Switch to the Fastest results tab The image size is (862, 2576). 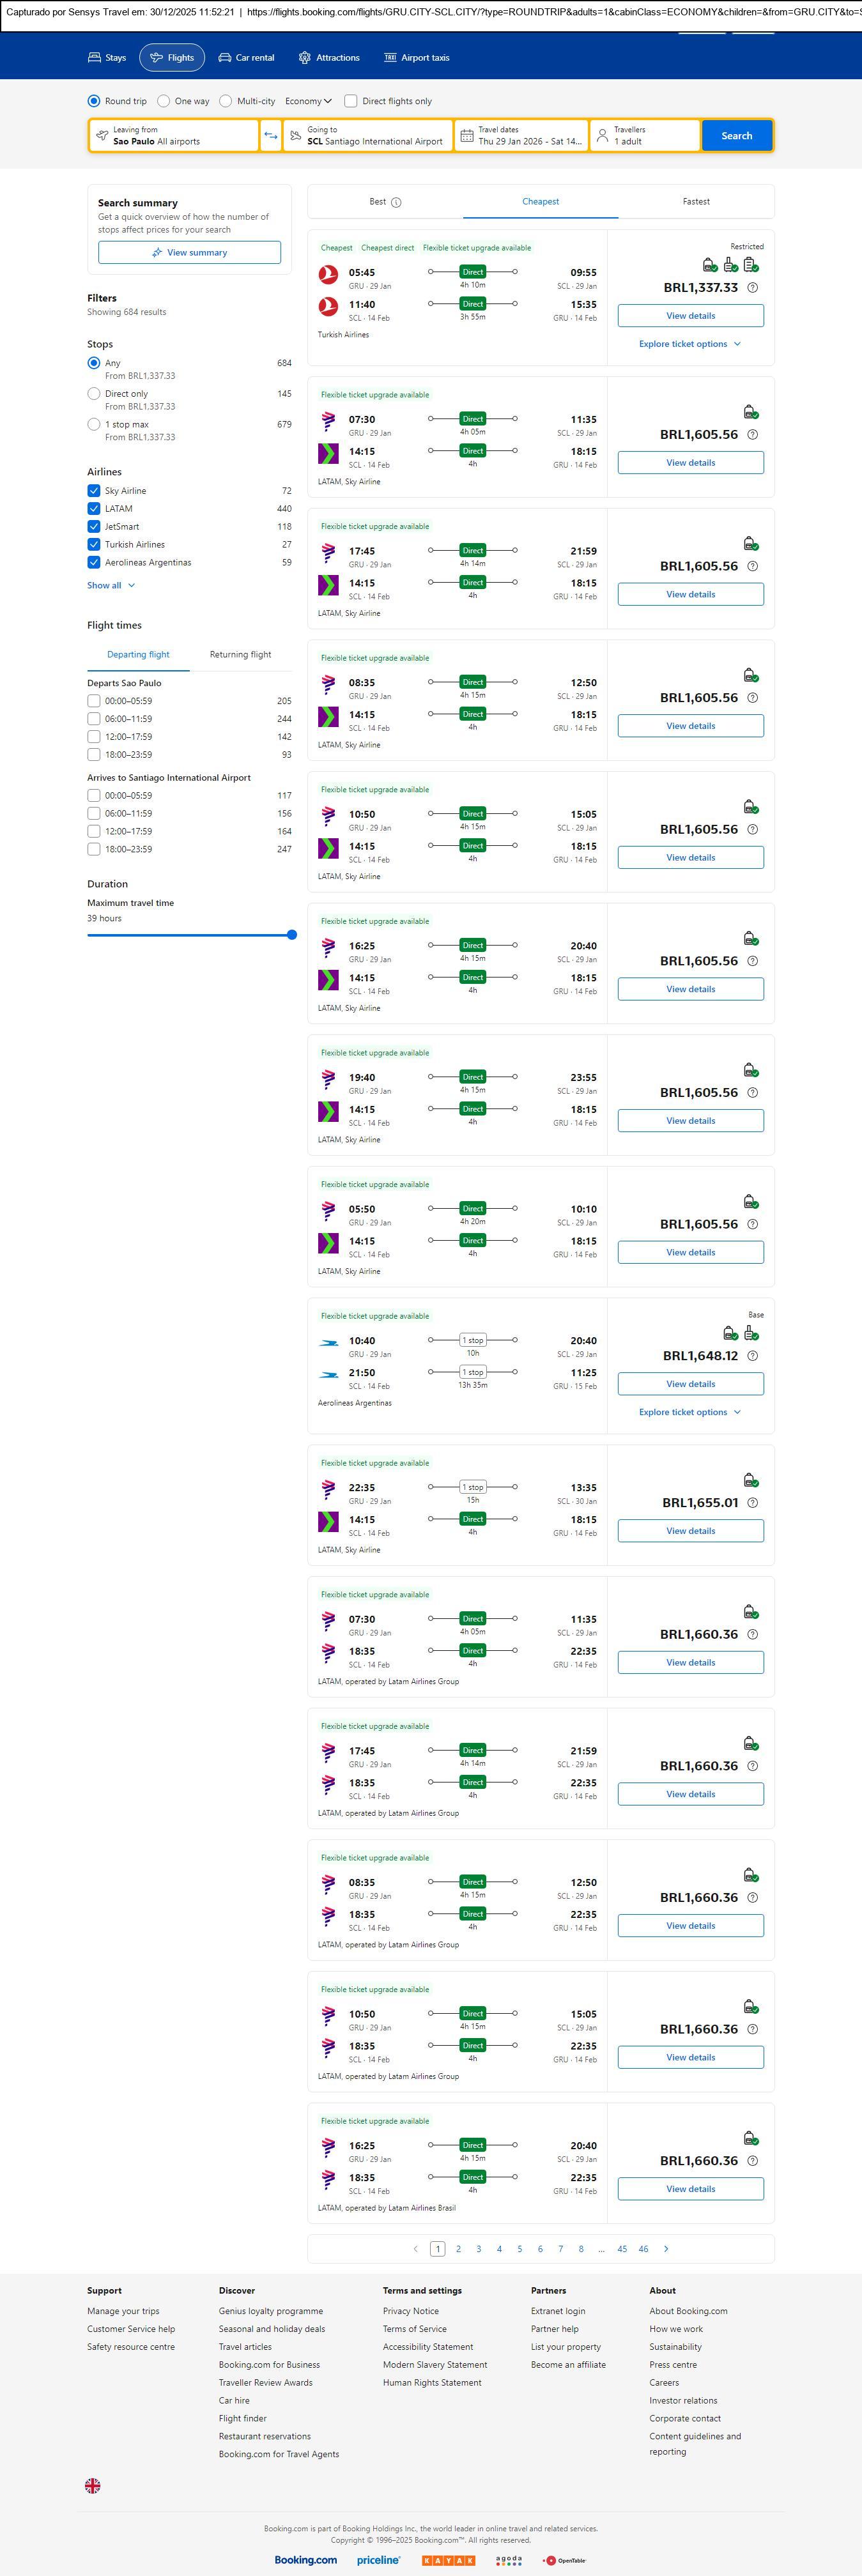coord(696,202)
